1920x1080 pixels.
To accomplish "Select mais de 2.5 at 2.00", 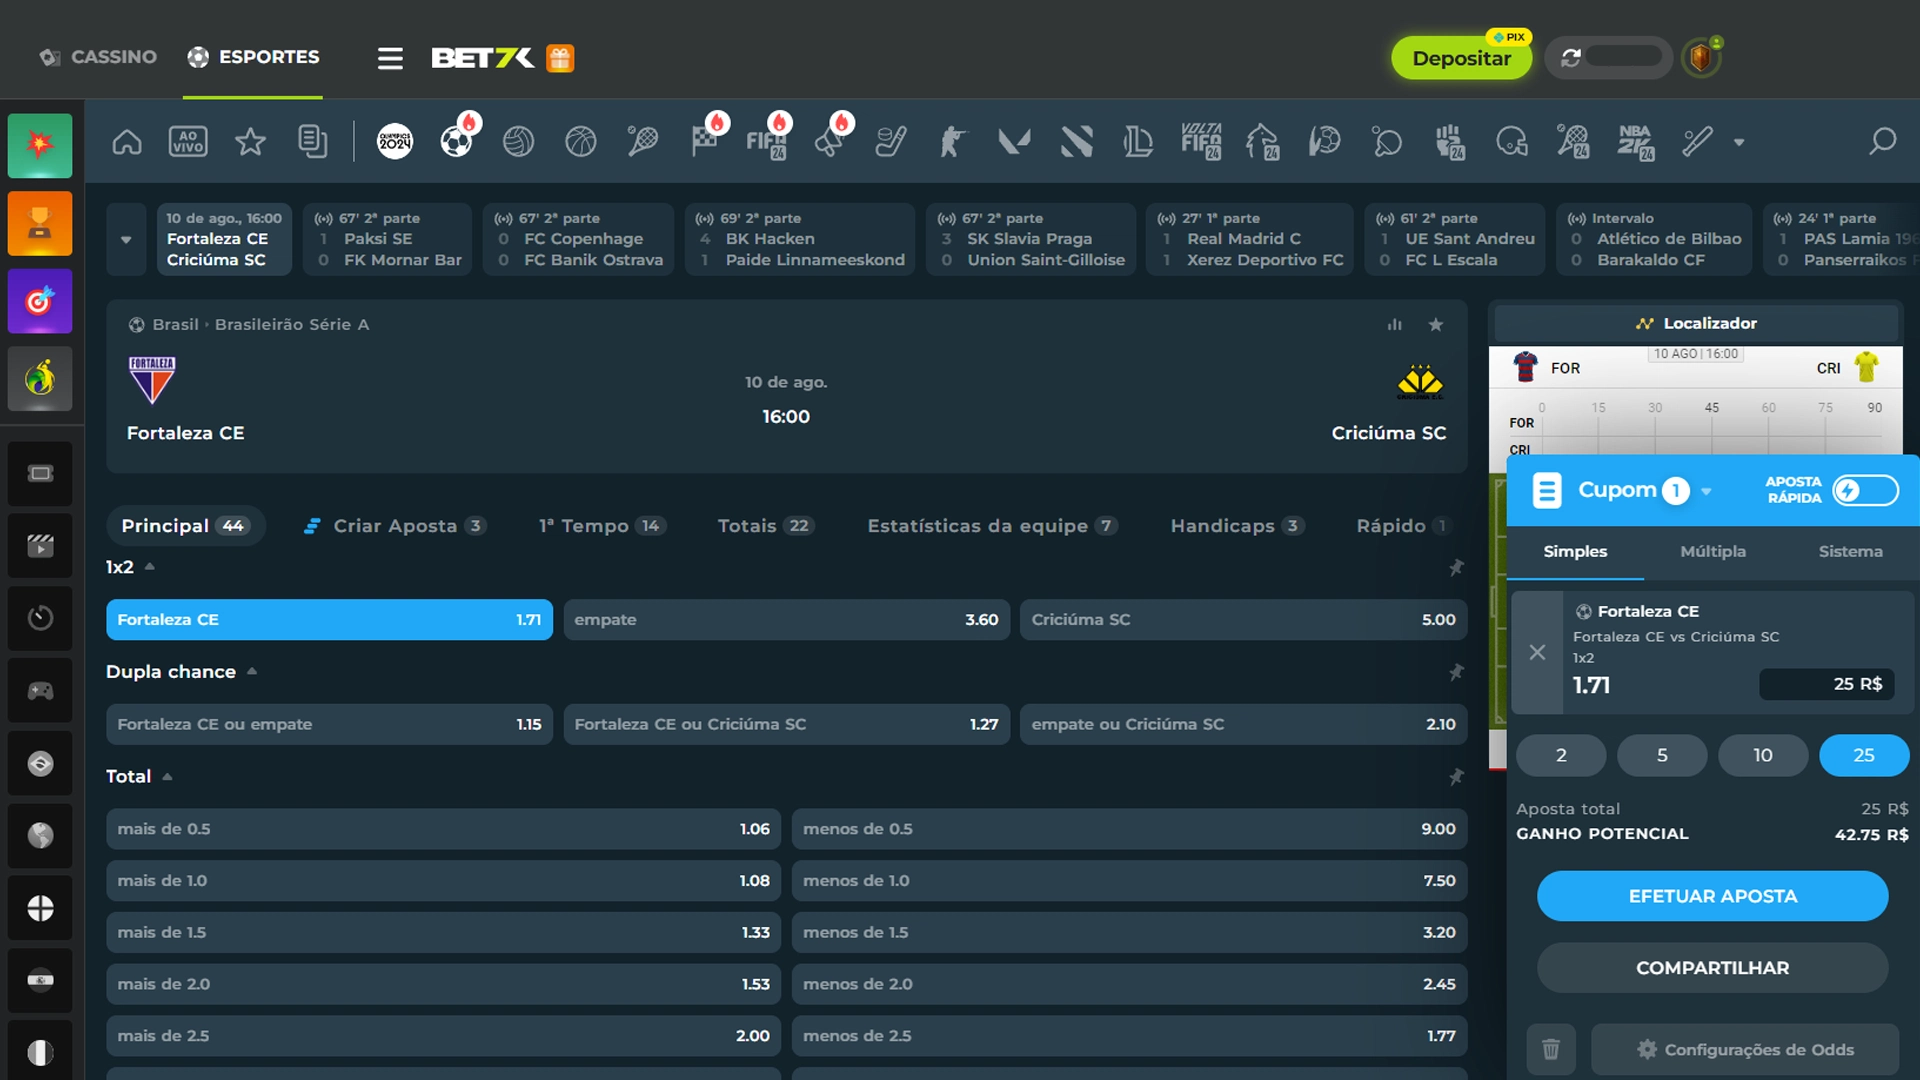I will coord(443,1036).
